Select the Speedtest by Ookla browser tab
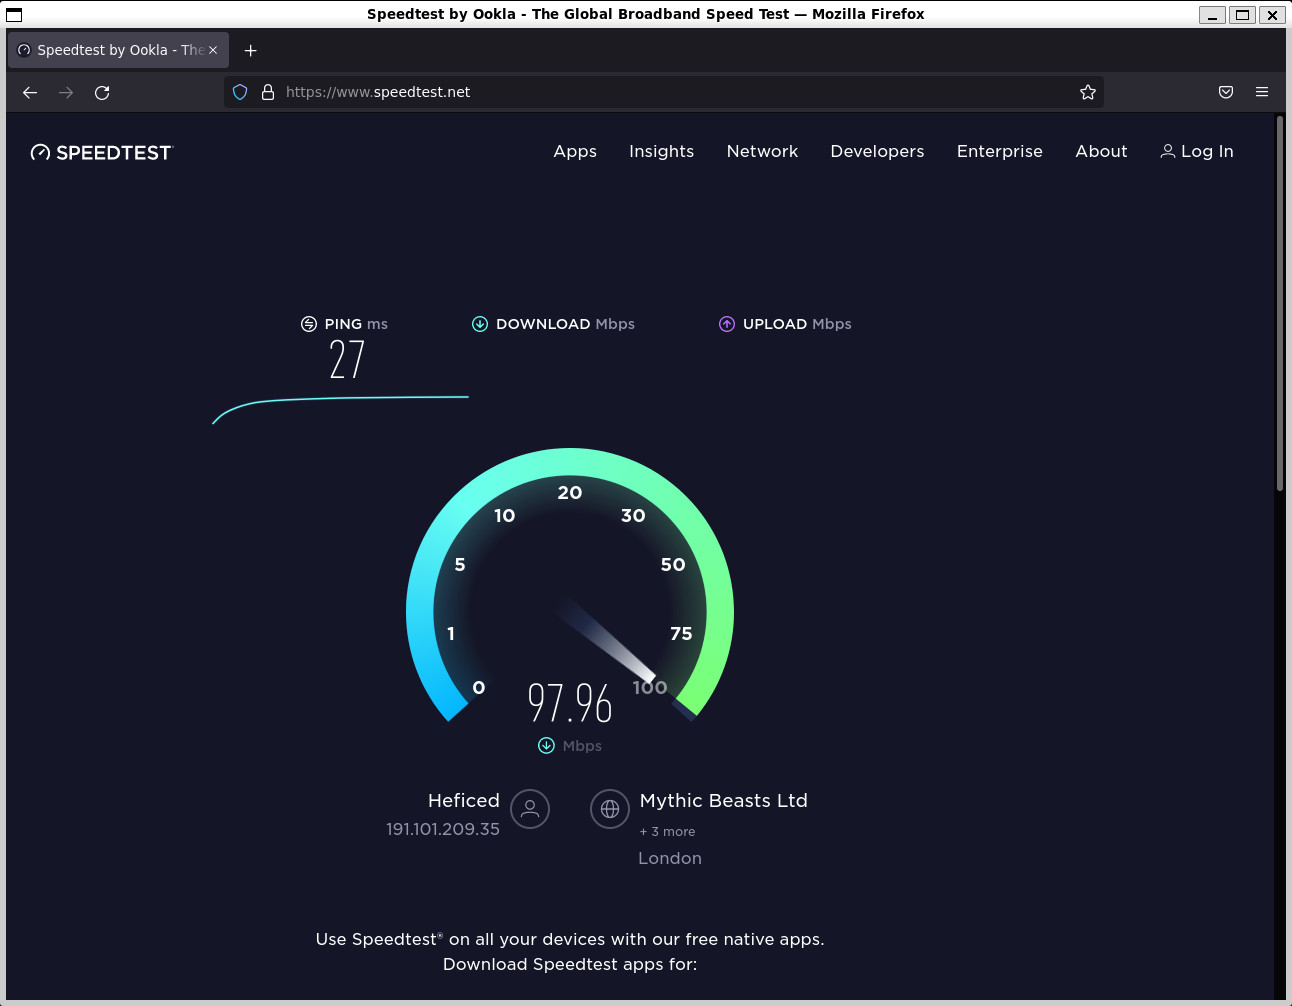This screenshot has width=1292, height=1006. pos(118,50)
